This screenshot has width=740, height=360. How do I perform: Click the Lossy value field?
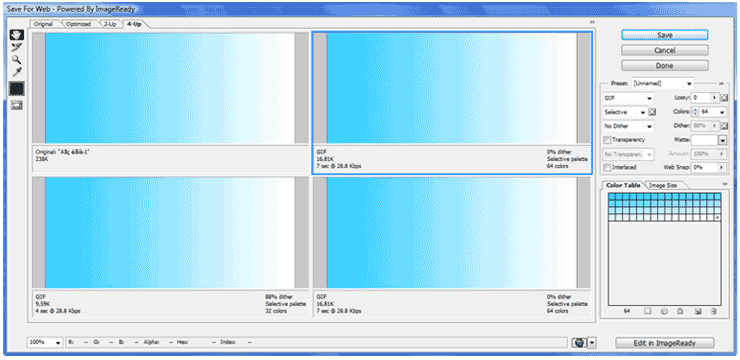pyautogui.click(x=701, y=98)
